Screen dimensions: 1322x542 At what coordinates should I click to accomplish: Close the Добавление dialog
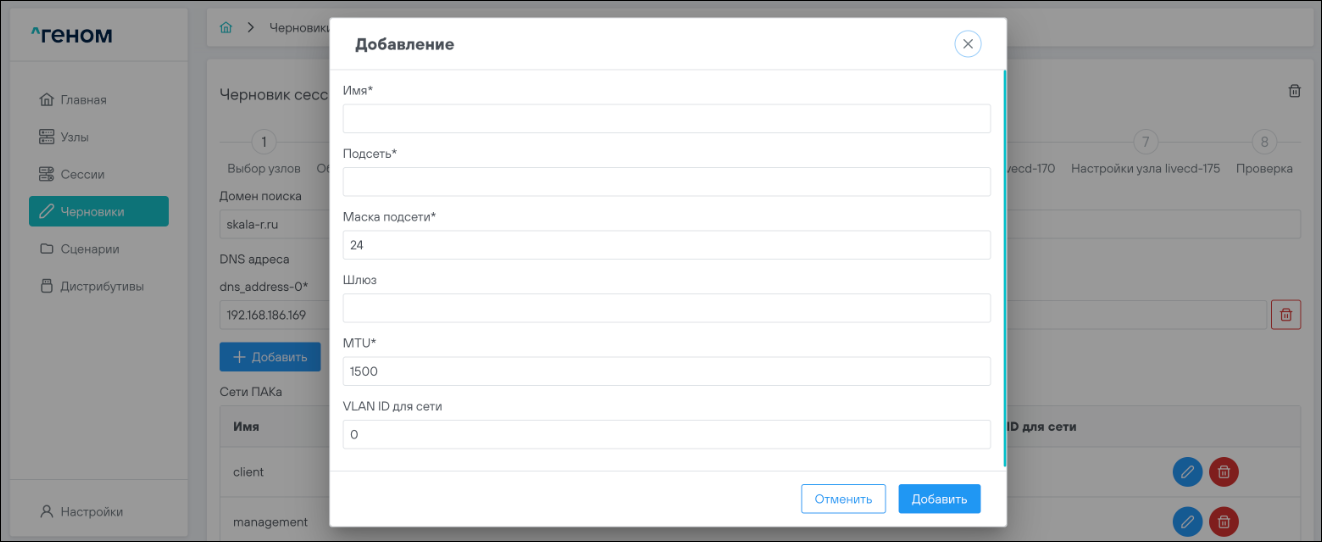[x=967, y=44]
